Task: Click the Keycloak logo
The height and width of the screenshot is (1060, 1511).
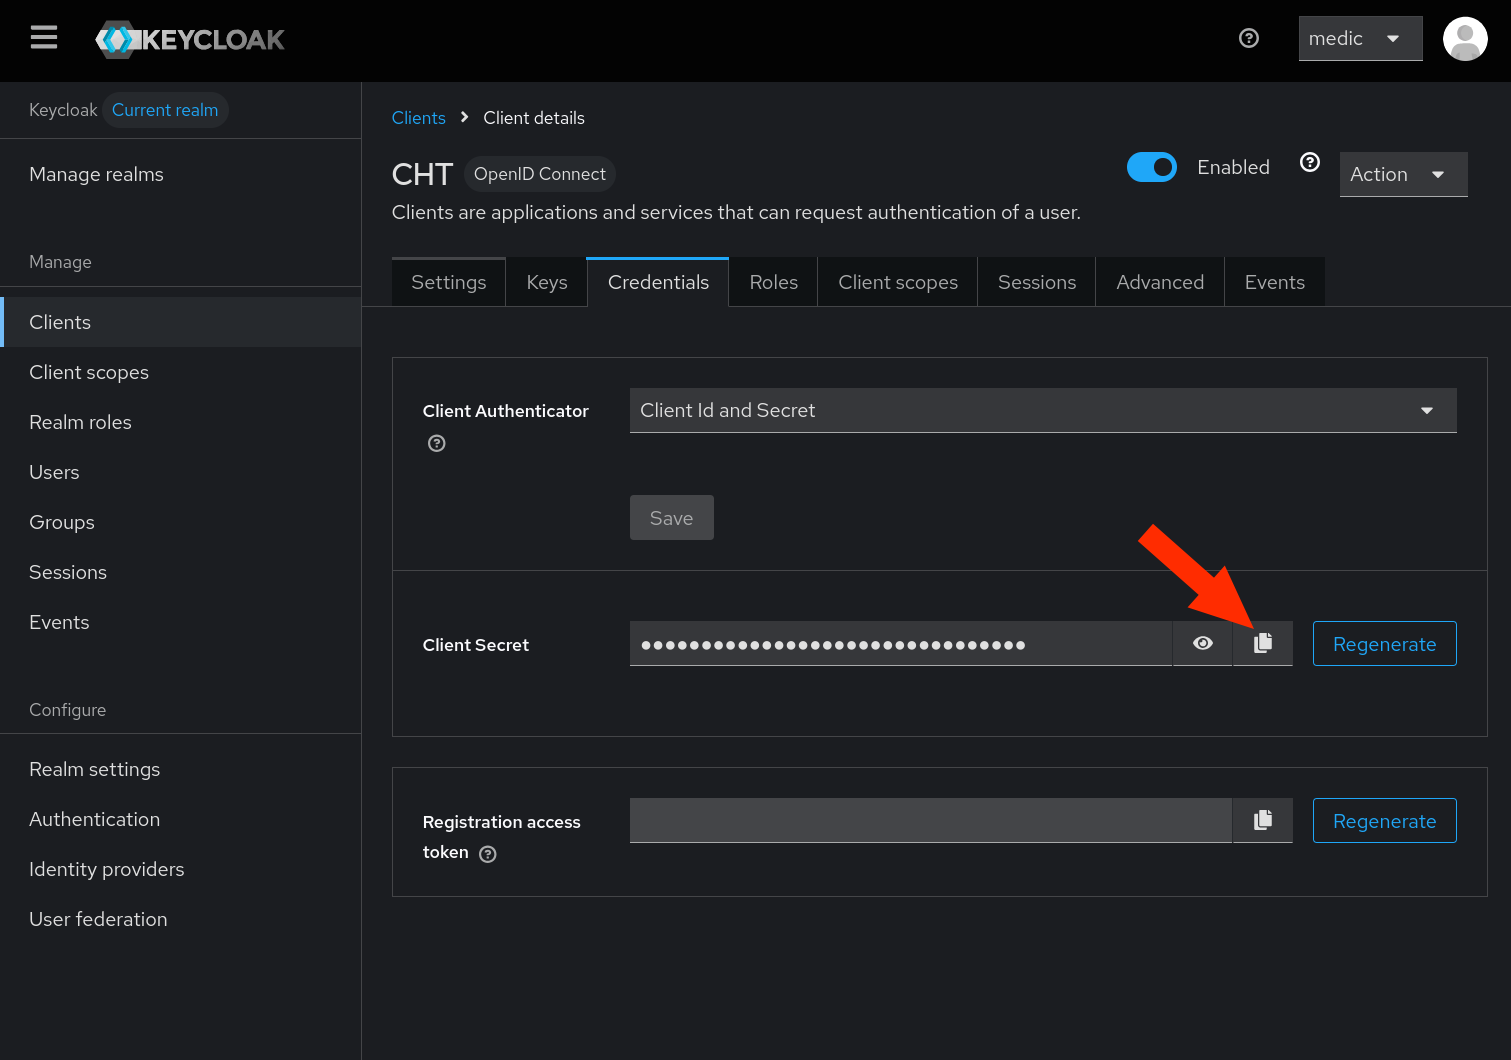Action: click(190, 40)
